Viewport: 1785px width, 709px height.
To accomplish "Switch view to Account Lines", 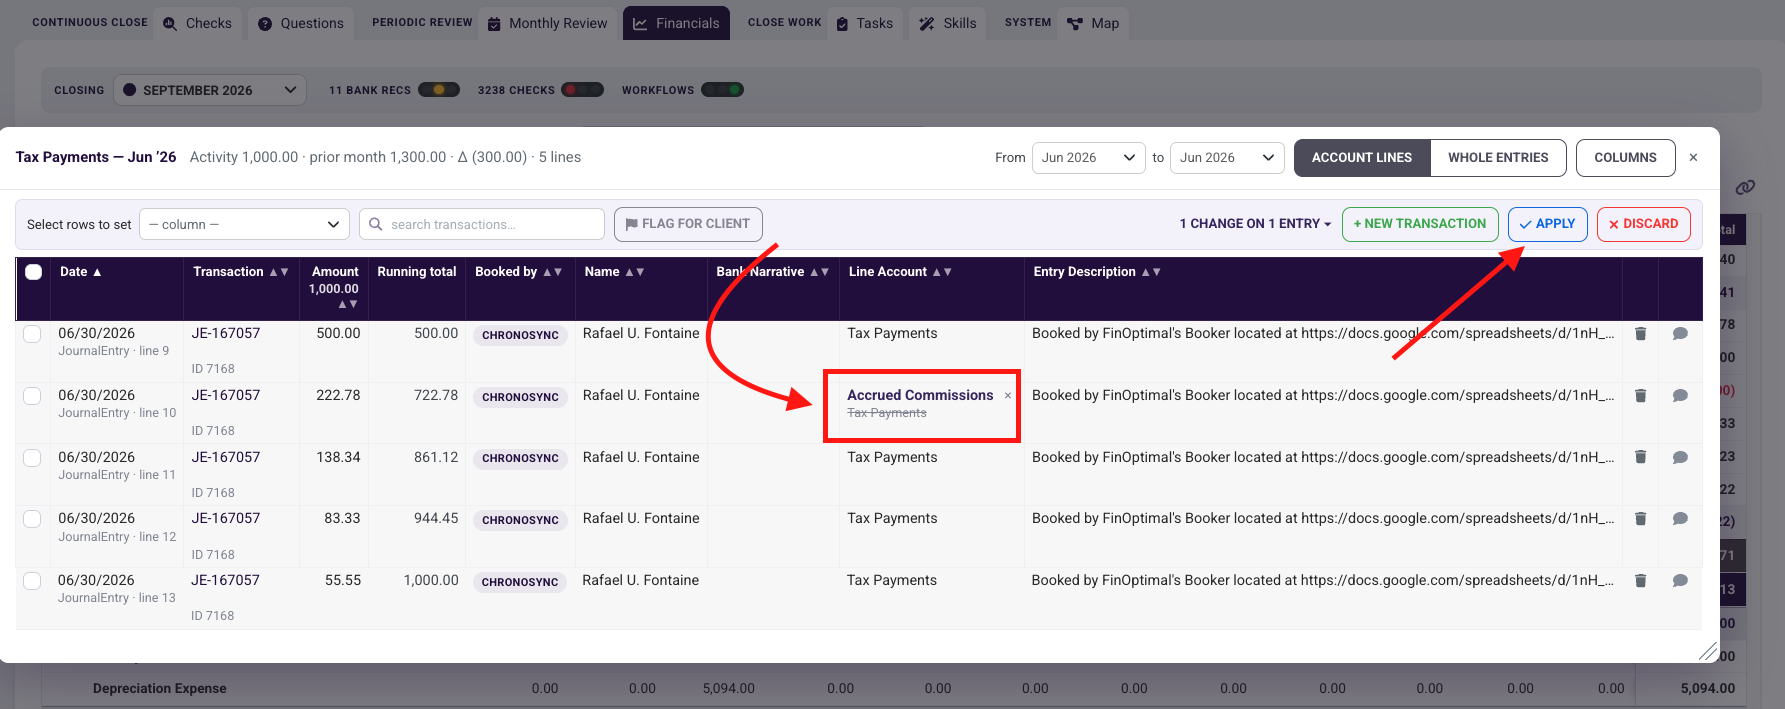I will point(1362,158).
